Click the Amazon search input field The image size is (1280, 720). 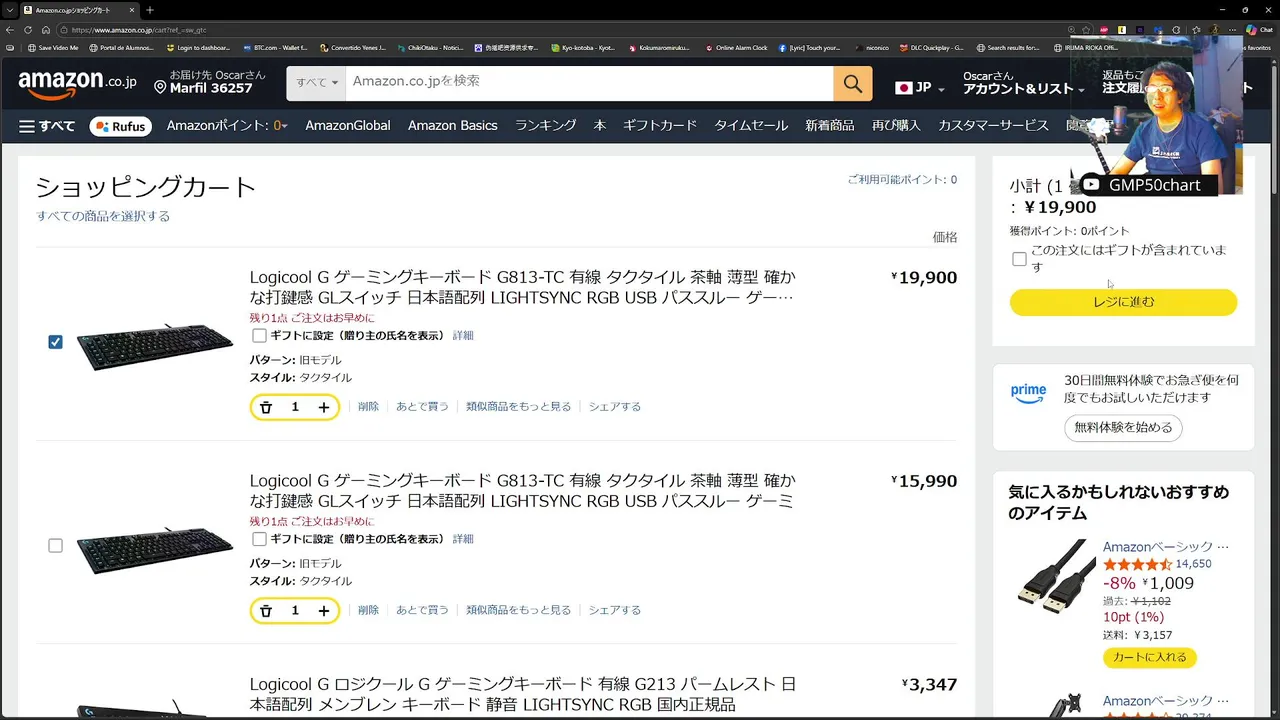(589, 84)
